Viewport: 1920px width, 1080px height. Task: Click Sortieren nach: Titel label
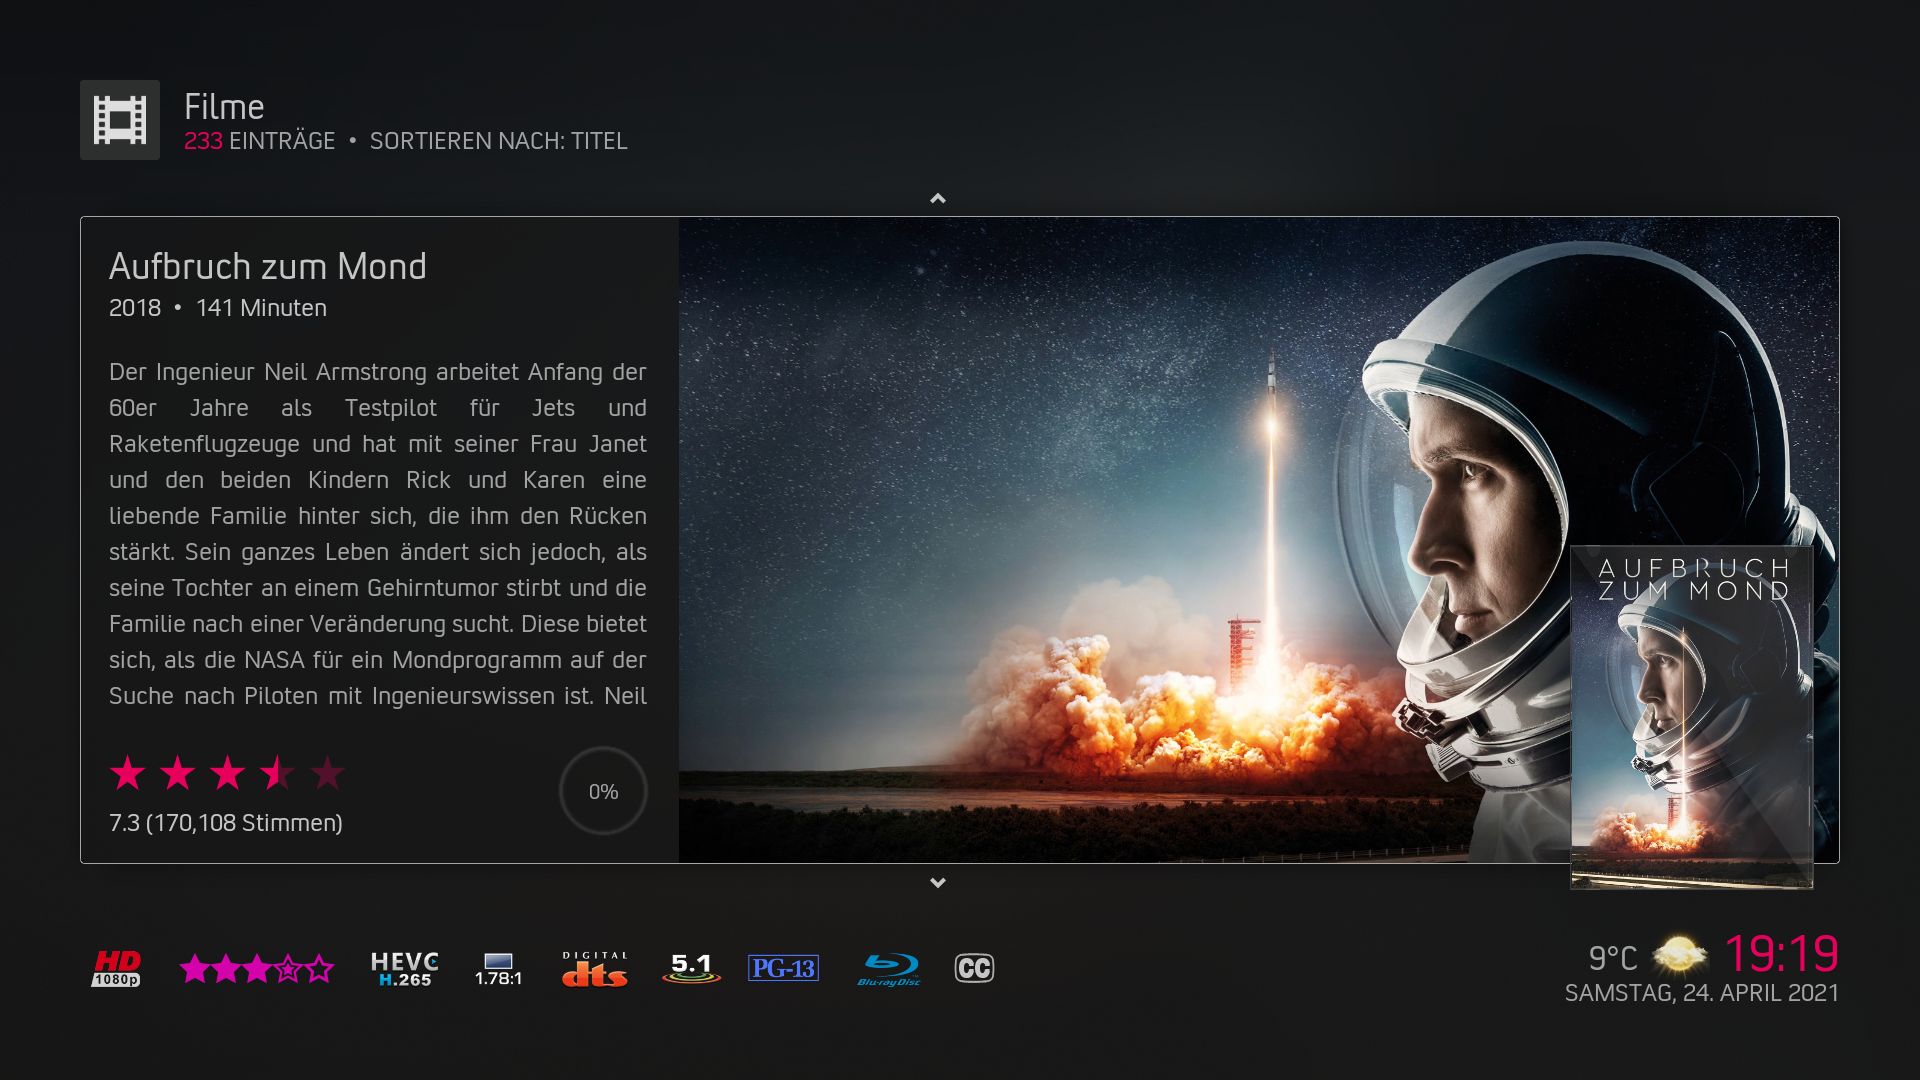[x=498, y=141]
